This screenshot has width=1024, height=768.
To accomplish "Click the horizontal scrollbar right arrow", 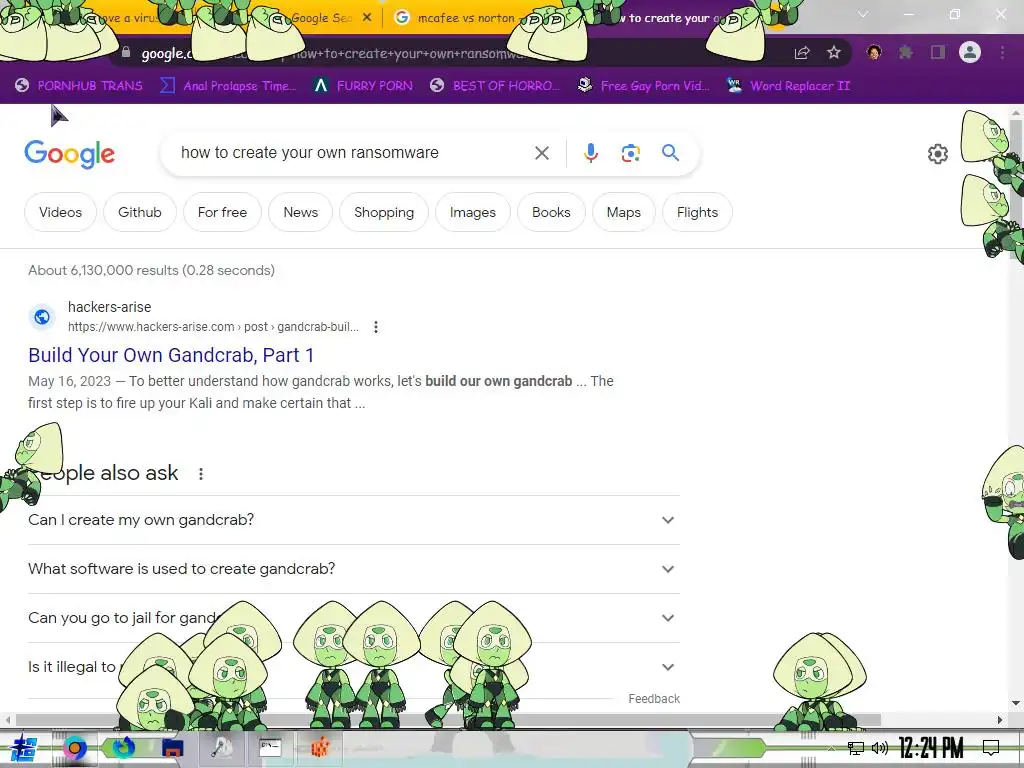I will [x=1000, y=720].
